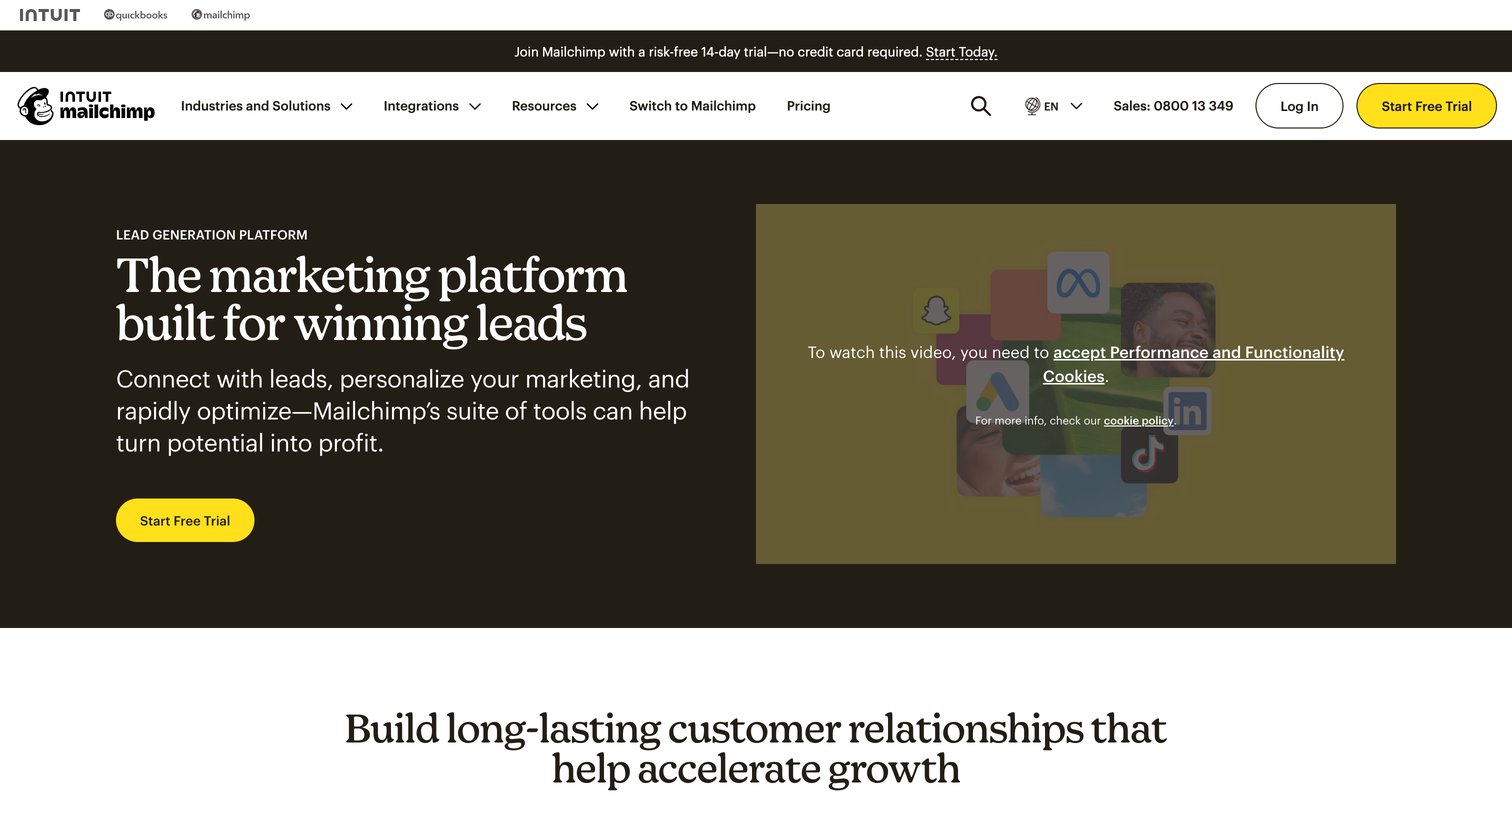
Task: Open Switch to Mailchimp page
Action: click(692, 106)
